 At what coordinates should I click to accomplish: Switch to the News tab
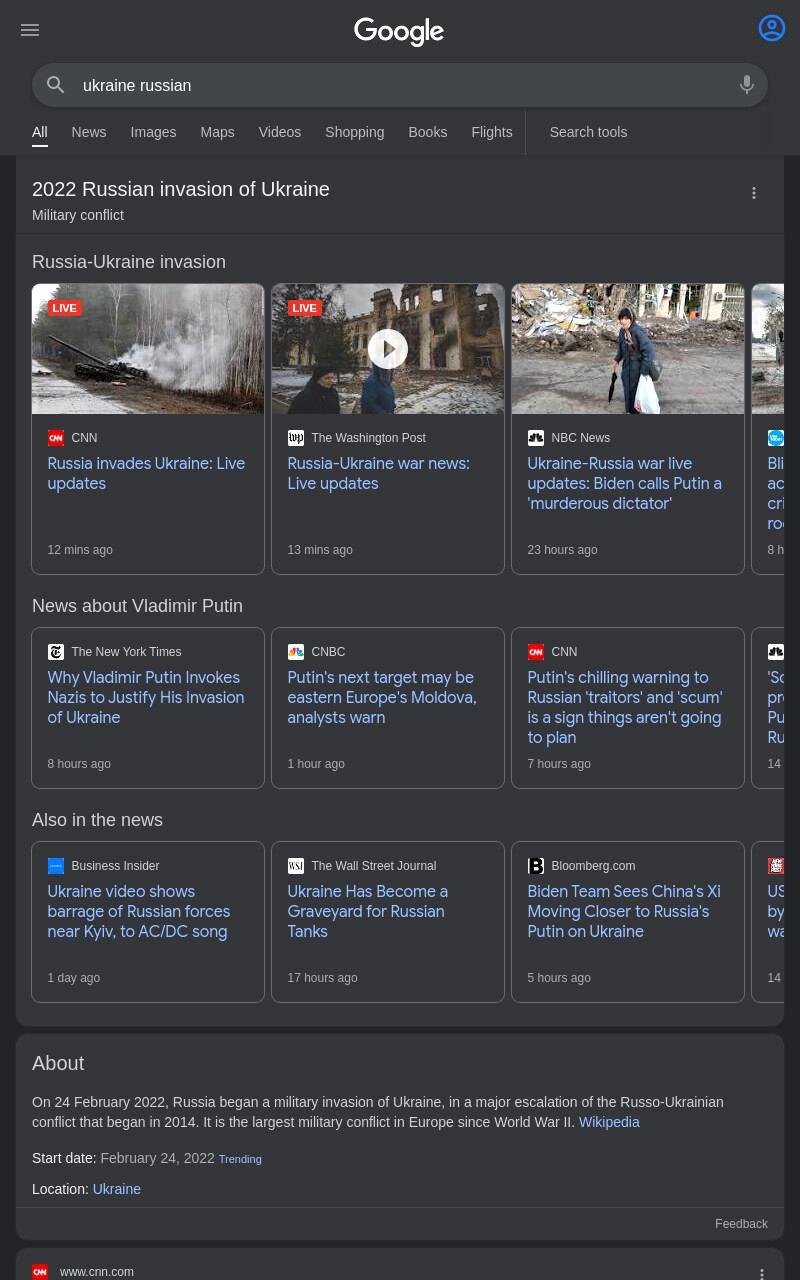(x=89, y=132)
